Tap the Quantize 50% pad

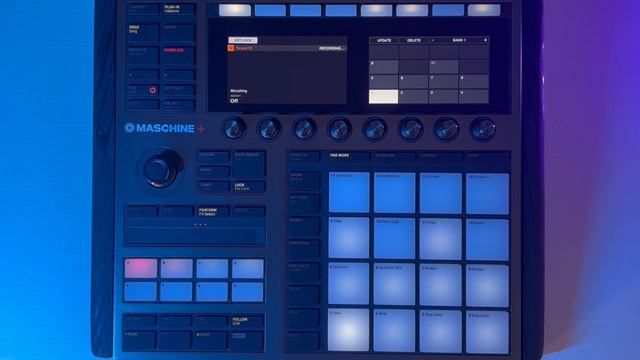point(394,284)
